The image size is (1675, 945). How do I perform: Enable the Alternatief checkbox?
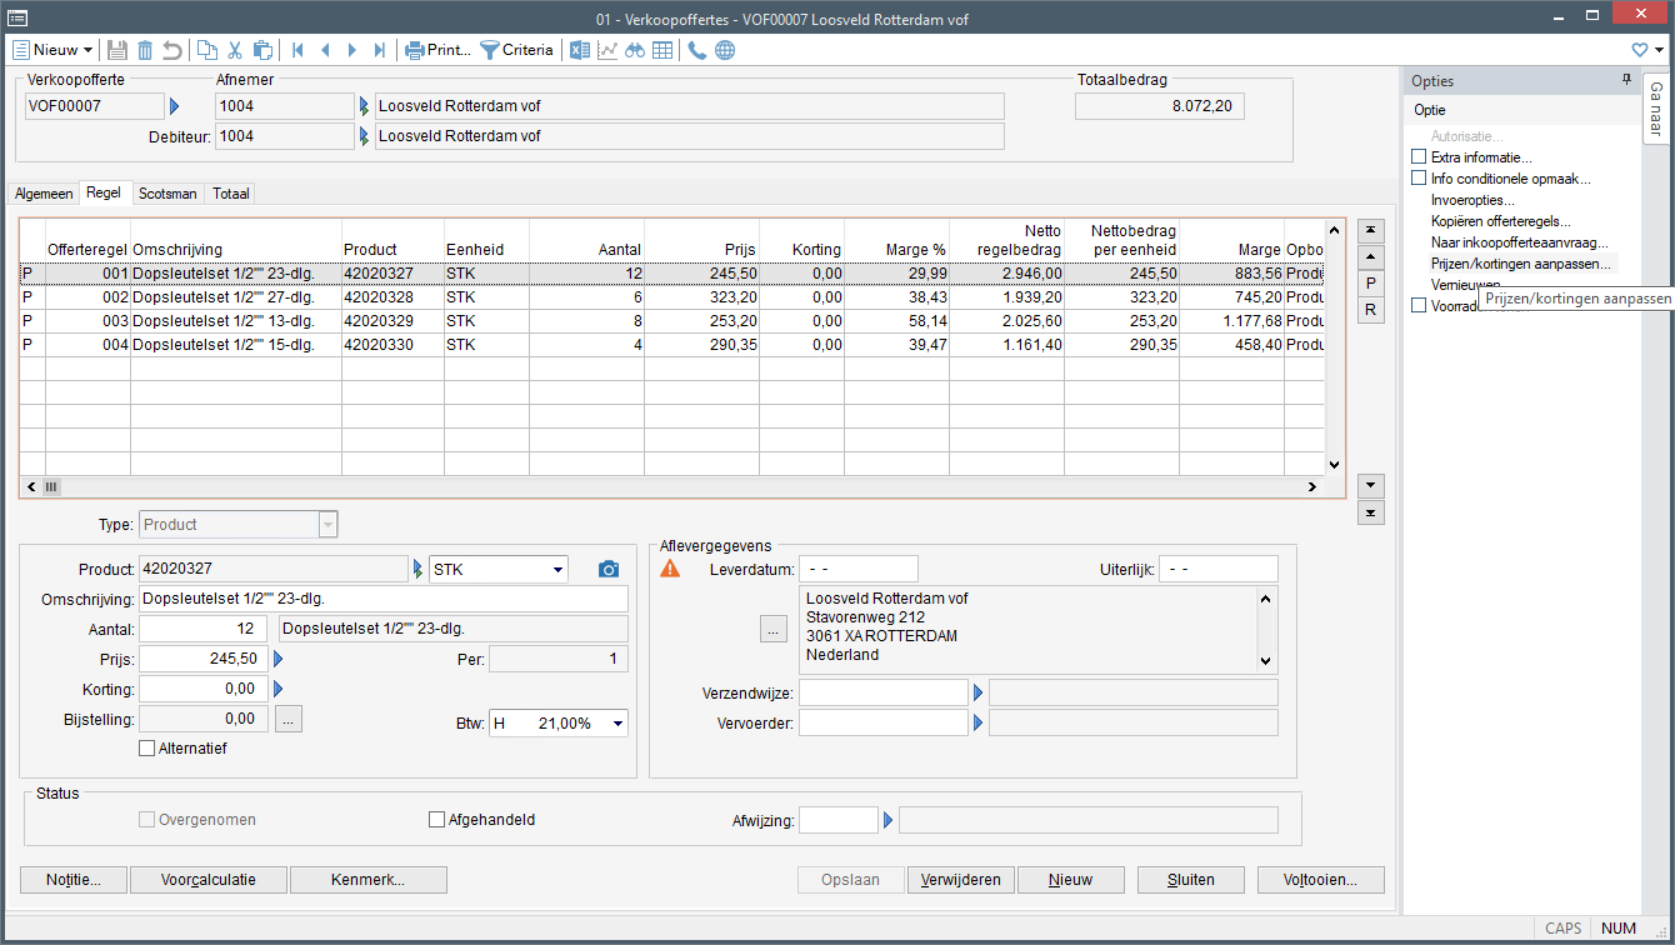click(x=147, y=748)
